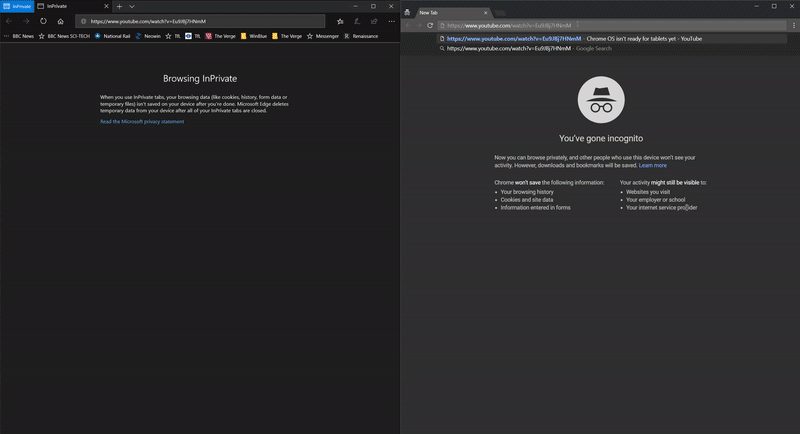Close the New Tab tab in Chrome

click(x=485, y=13)
